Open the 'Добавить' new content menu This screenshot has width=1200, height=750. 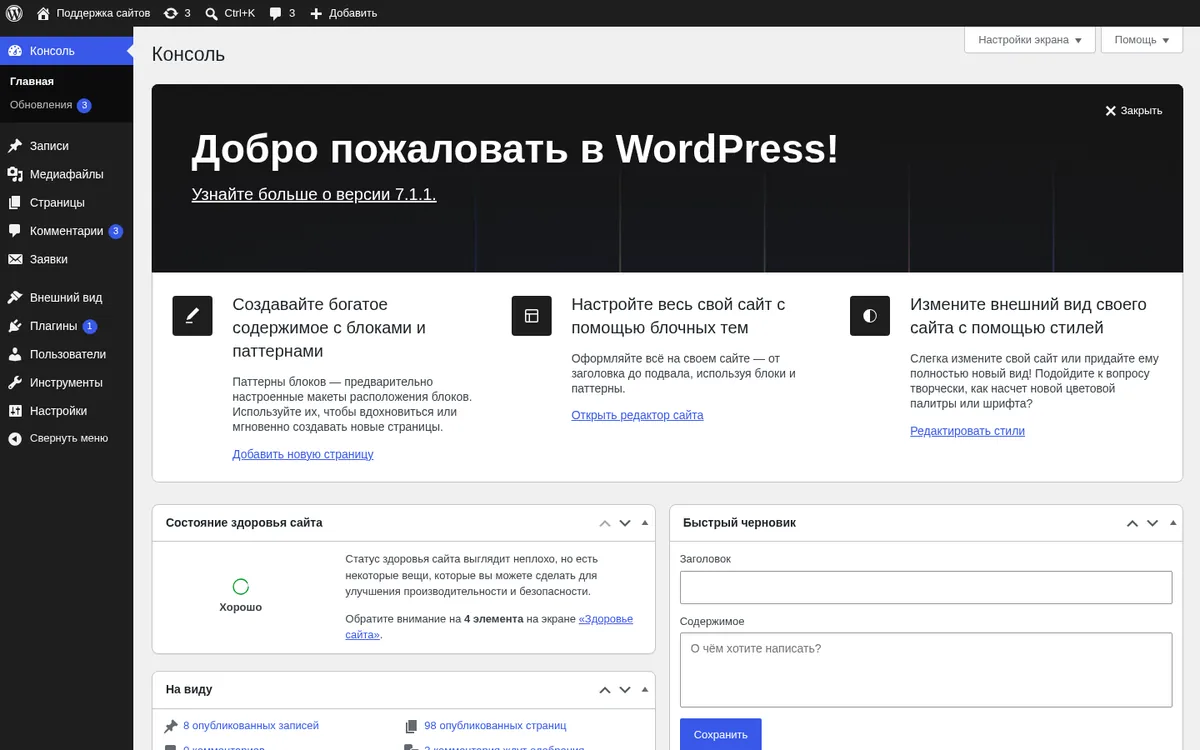(x=343, y=13)
